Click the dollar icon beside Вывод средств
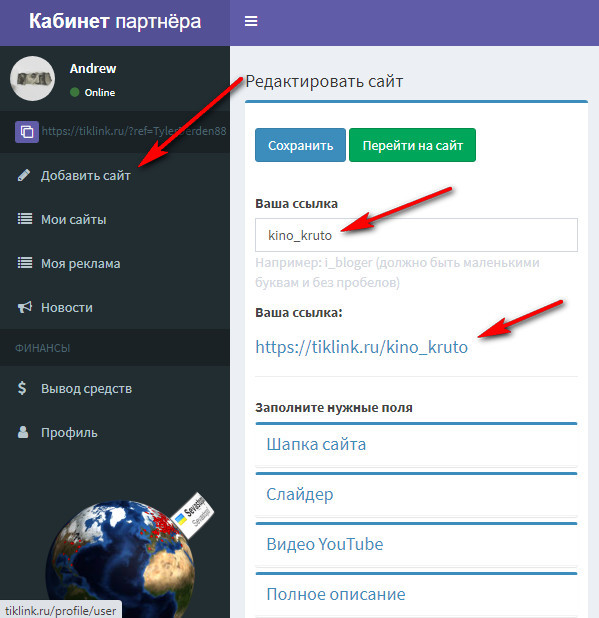The width and height of the screenshot is (599, 618). 22,388
